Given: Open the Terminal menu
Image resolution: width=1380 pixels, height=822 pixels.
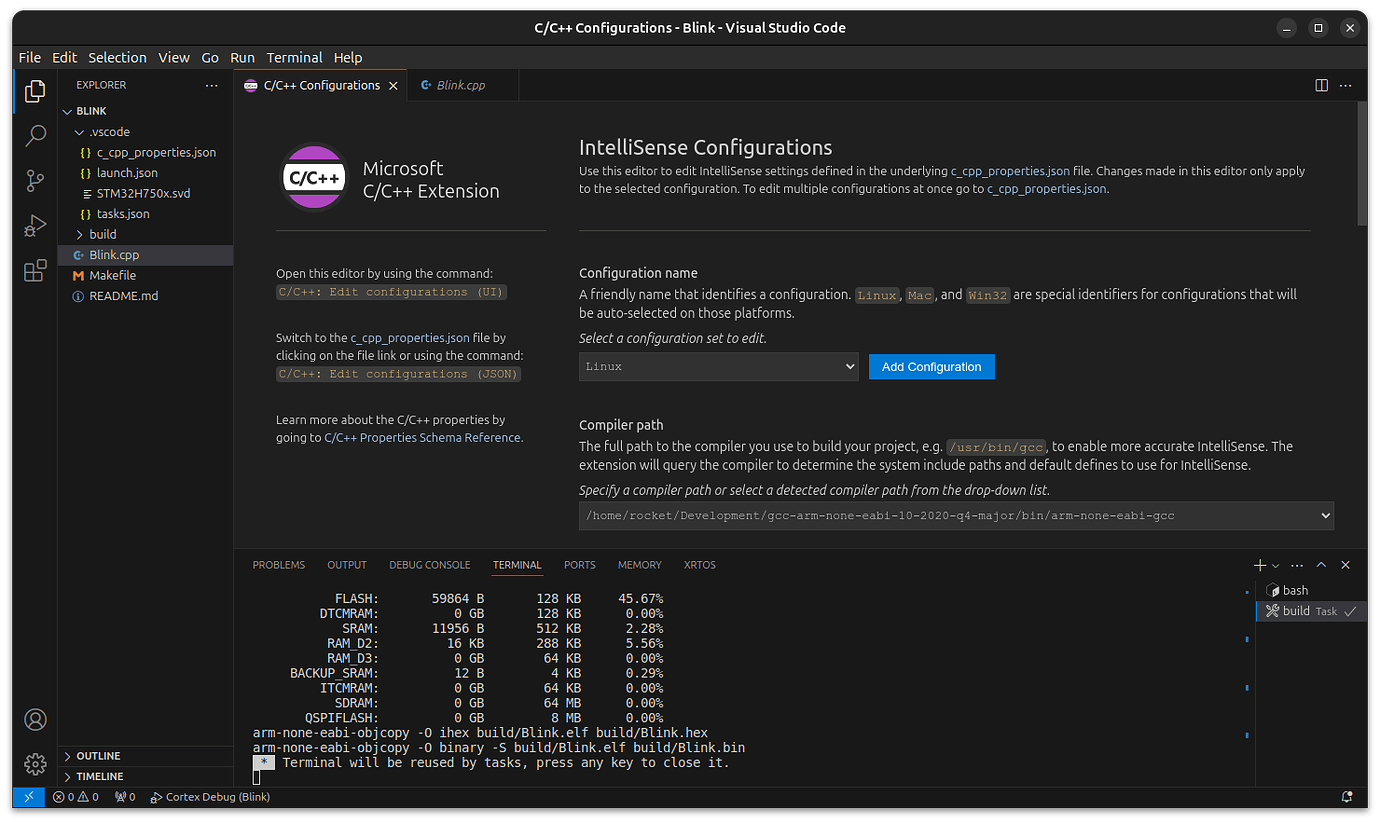Looking at the screenshot, I should [x=294, y=57].
